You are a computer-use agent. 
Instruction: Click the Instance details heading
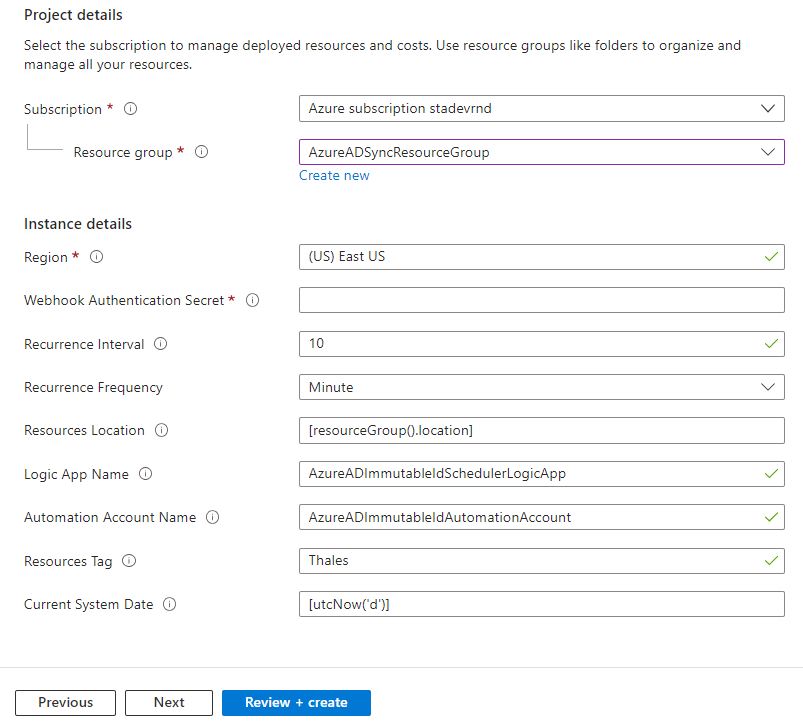(x=78, y=224)
